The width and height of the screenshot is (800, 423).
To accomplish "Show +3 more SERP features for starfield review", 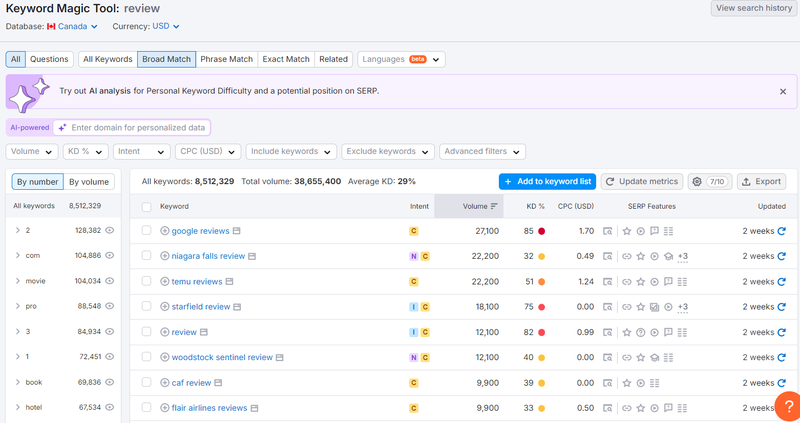I will point(683,307).
